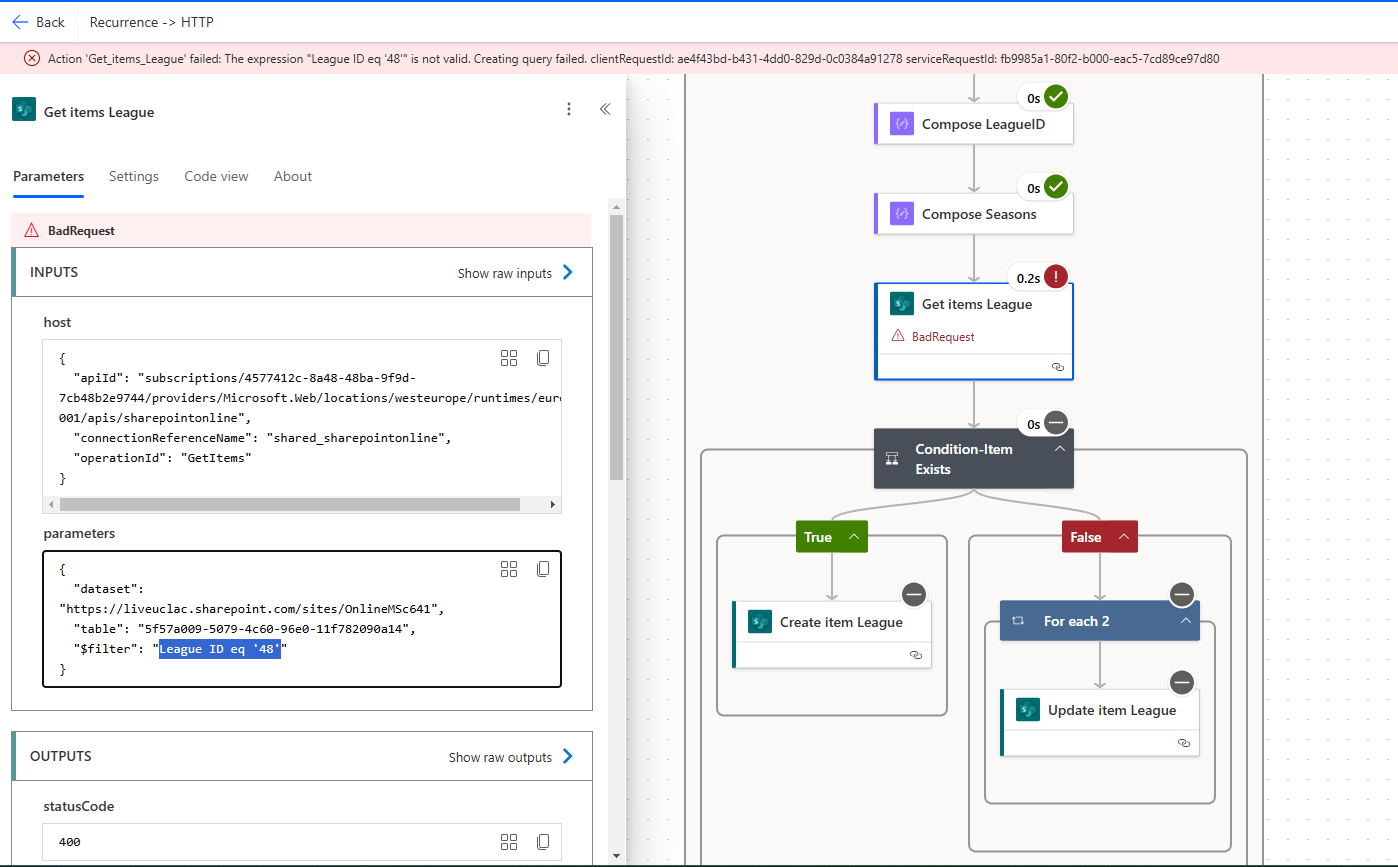Toggle grid view icon in host box
1398x867 pixels.
509,358
